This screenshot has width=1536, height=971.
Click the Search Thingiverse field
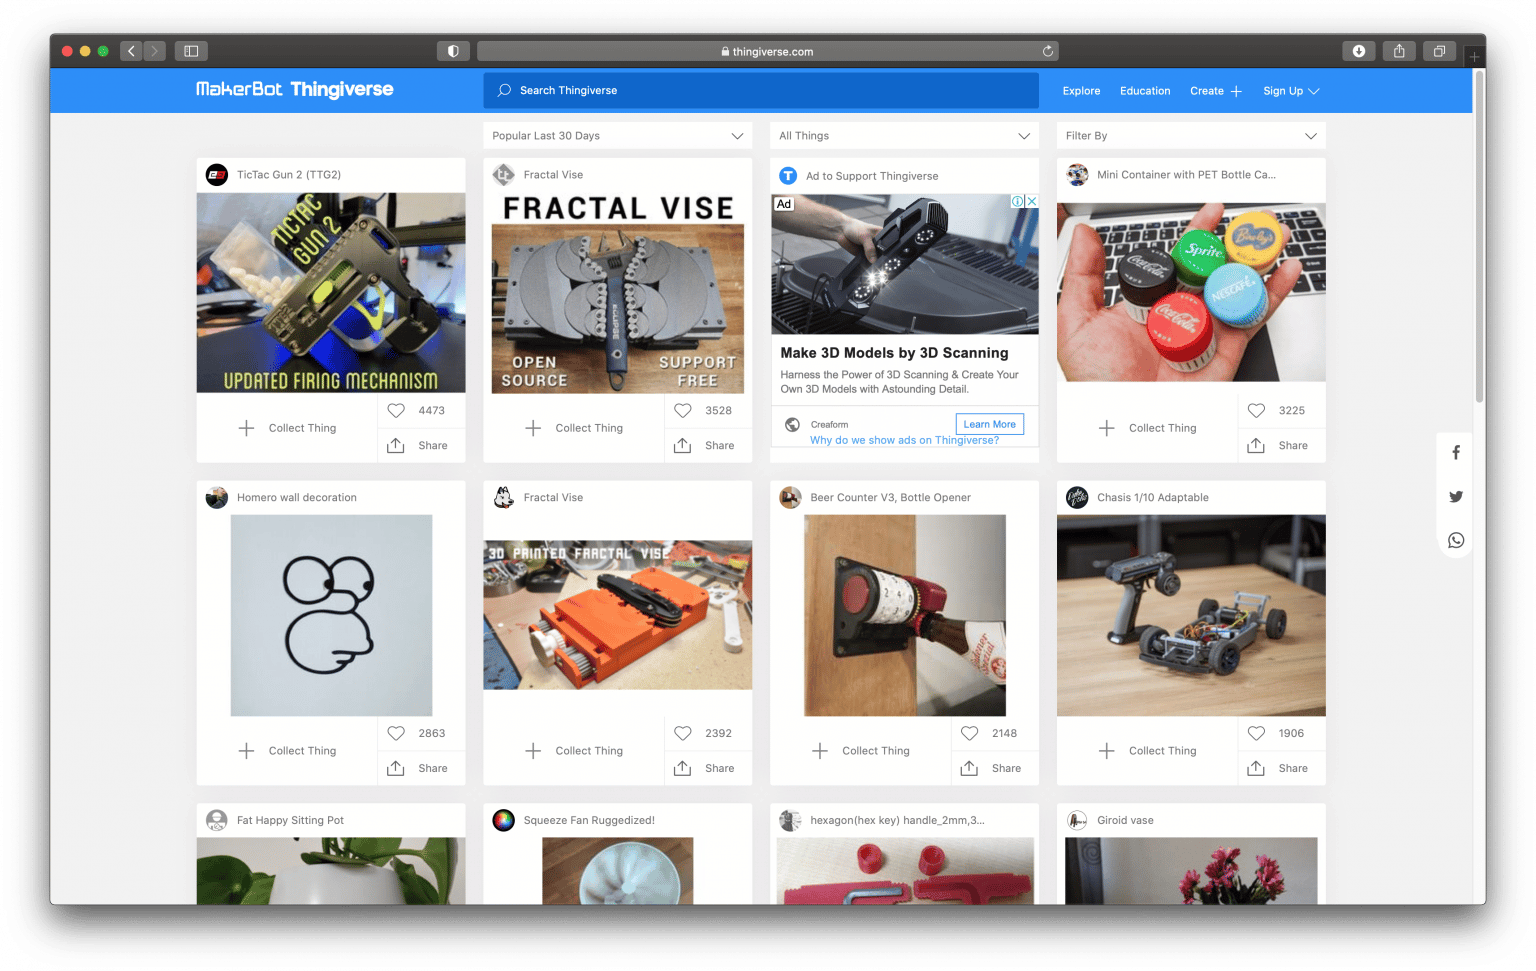(761, 90)
